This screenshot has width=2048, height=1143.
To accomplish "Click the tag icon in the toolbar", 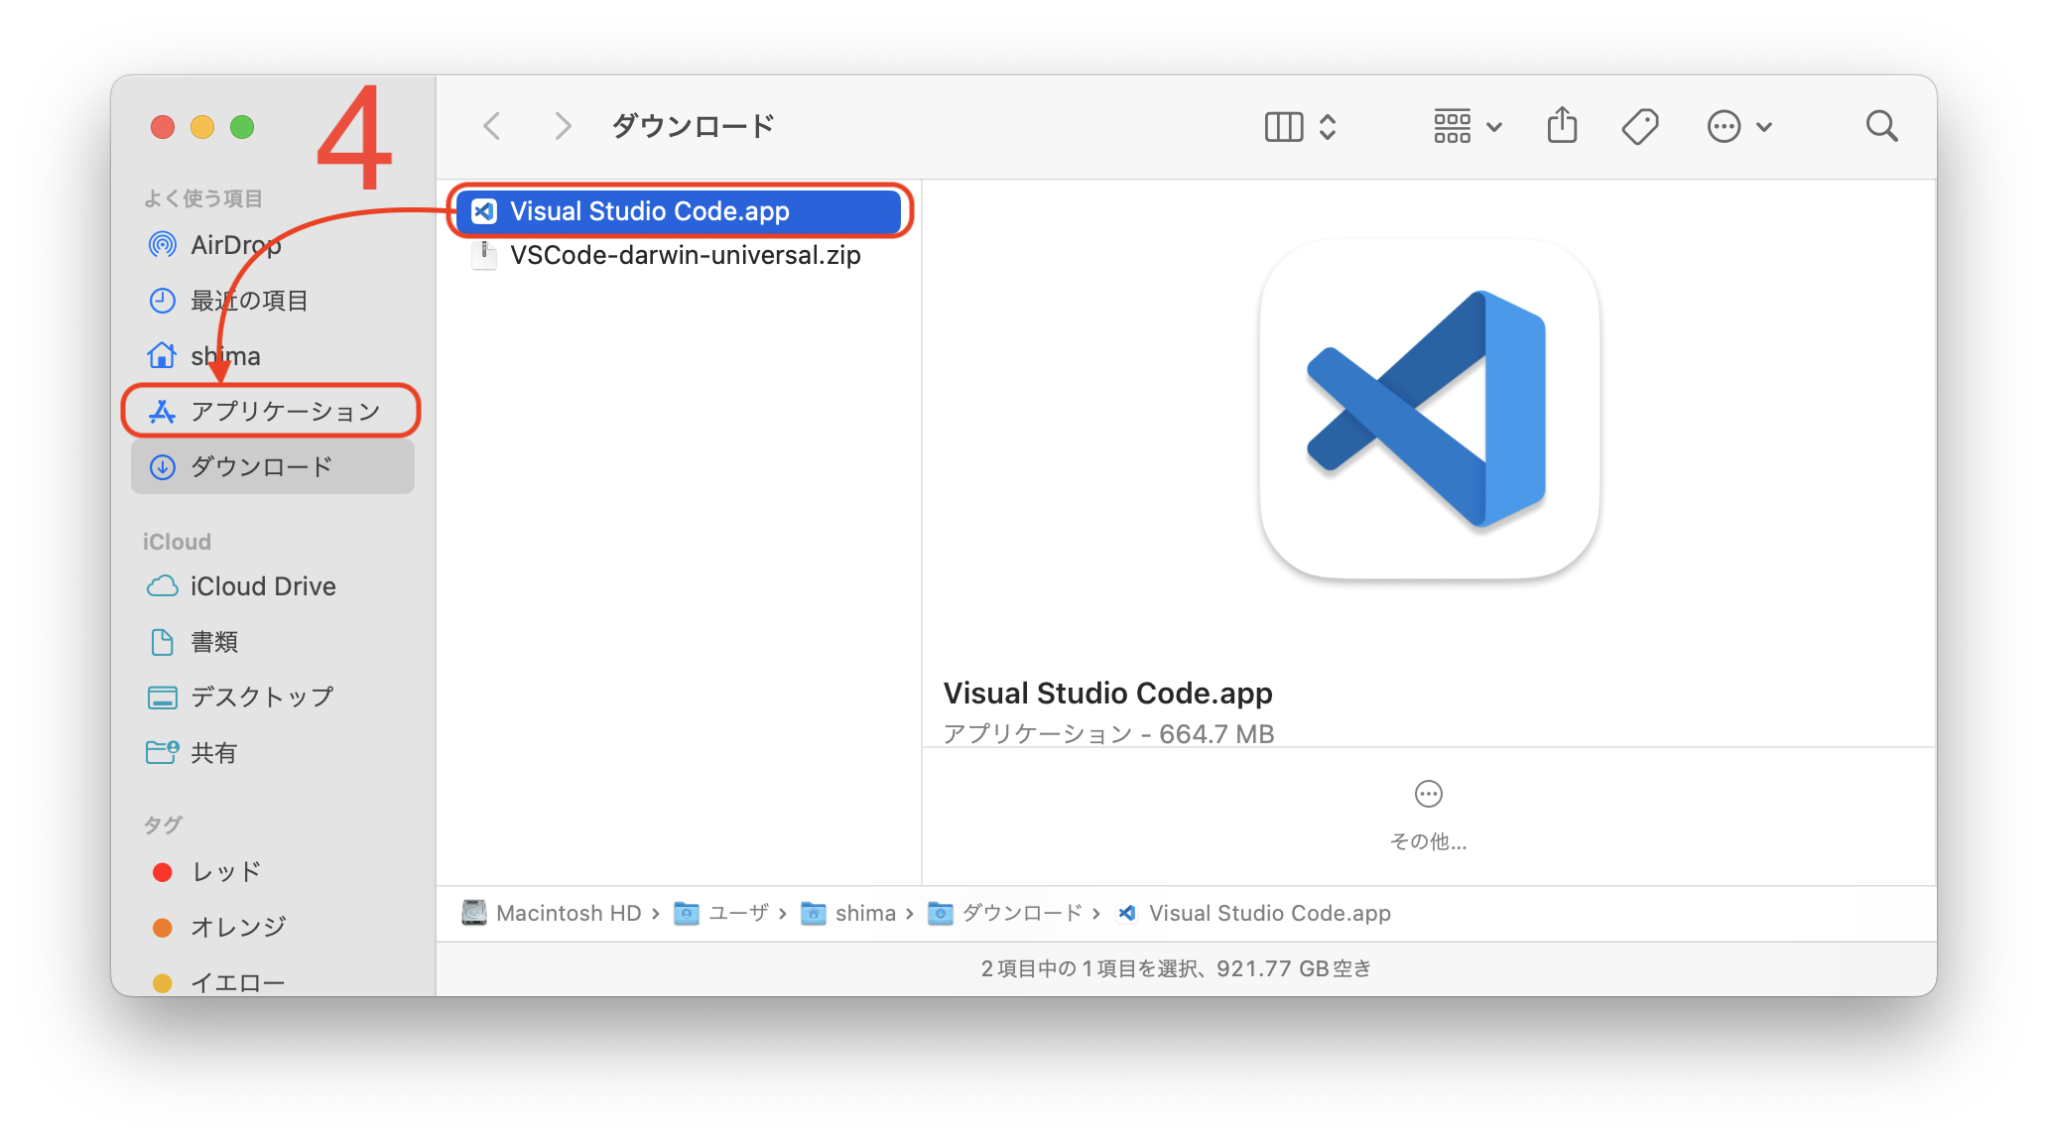I will (1639, 126).
